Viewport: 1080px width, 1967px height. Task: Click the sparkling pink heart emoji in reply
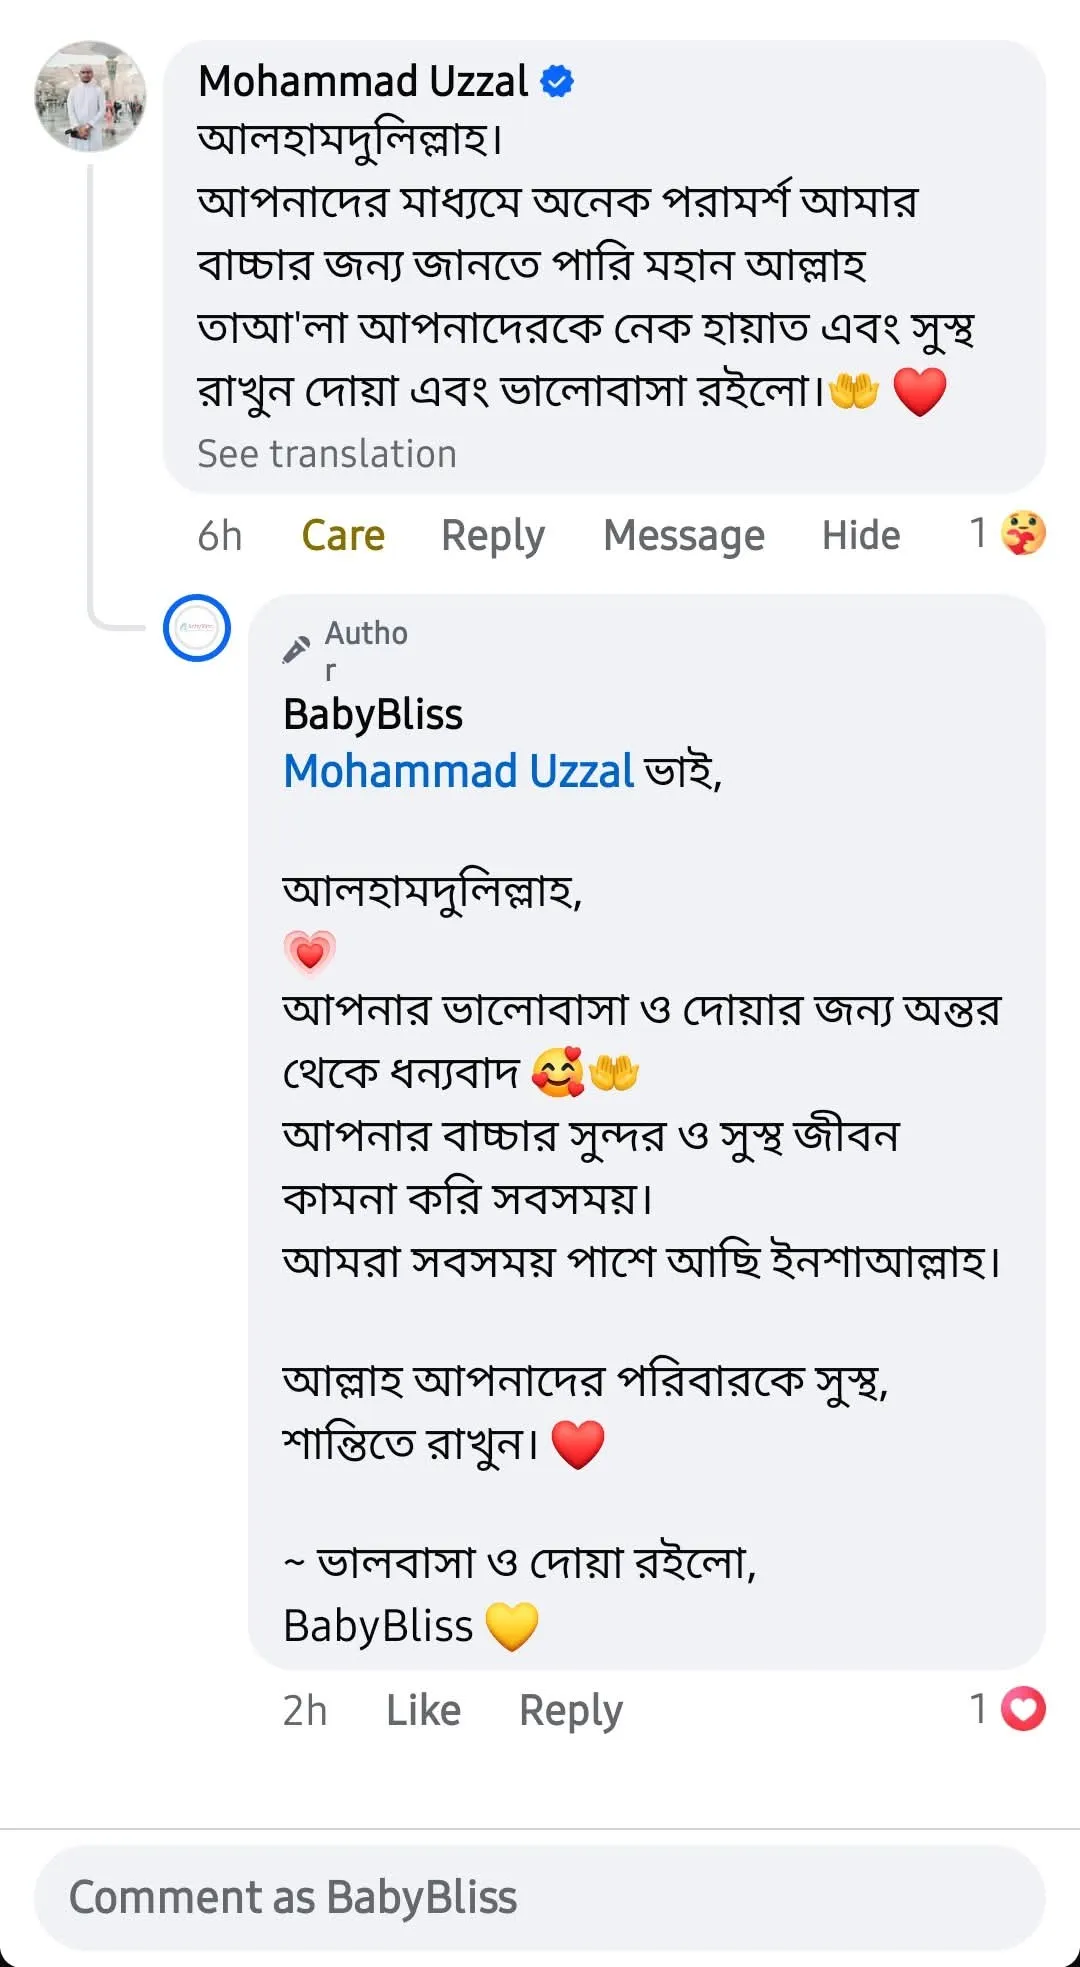[310, 951]
